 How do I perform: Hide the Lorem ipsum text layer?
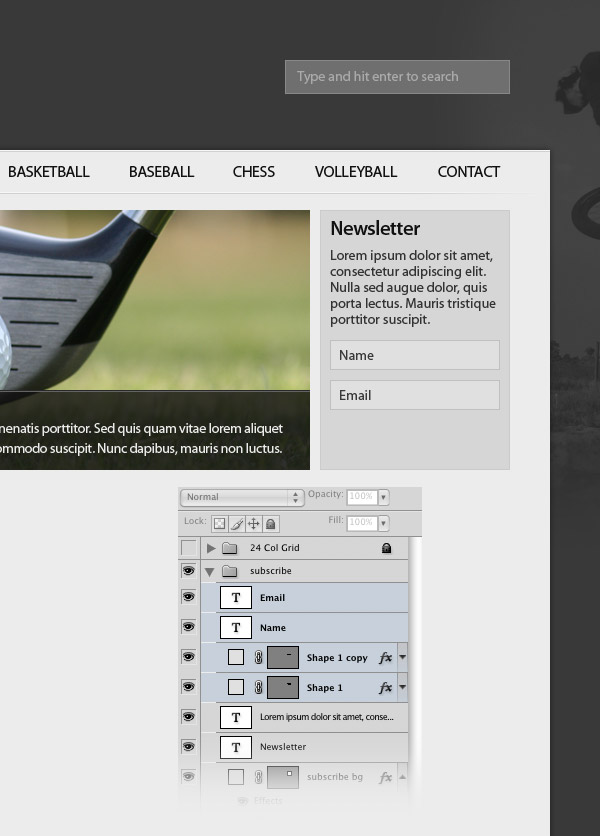[189, 717]
